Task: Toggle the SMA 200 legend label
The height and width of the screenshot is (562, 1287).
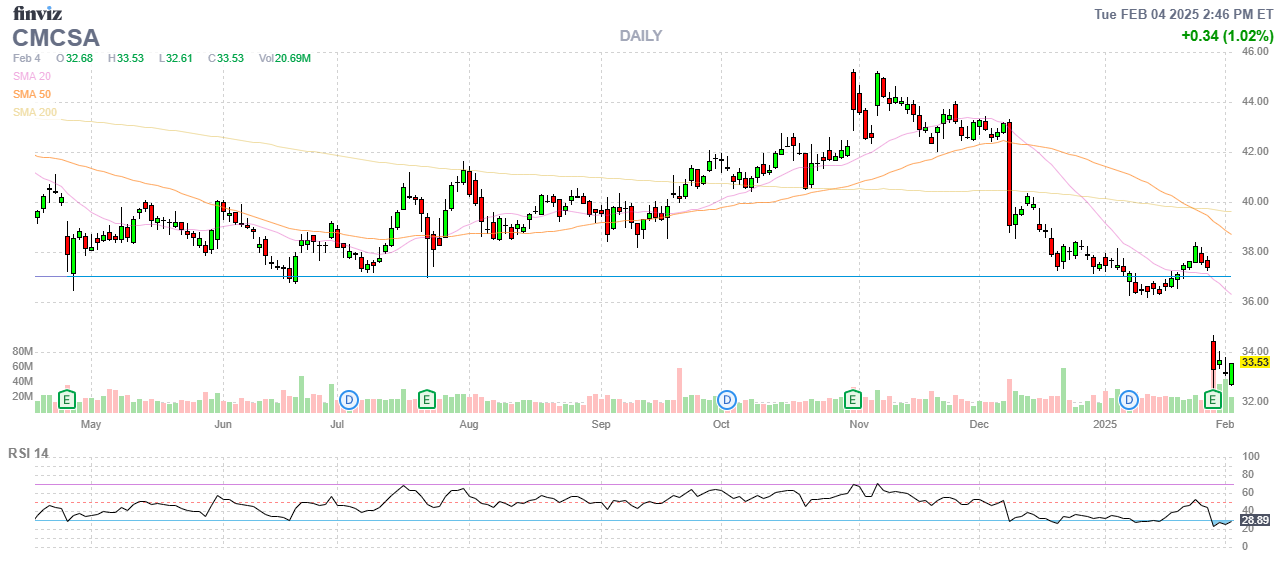Action: click(35, 112)
